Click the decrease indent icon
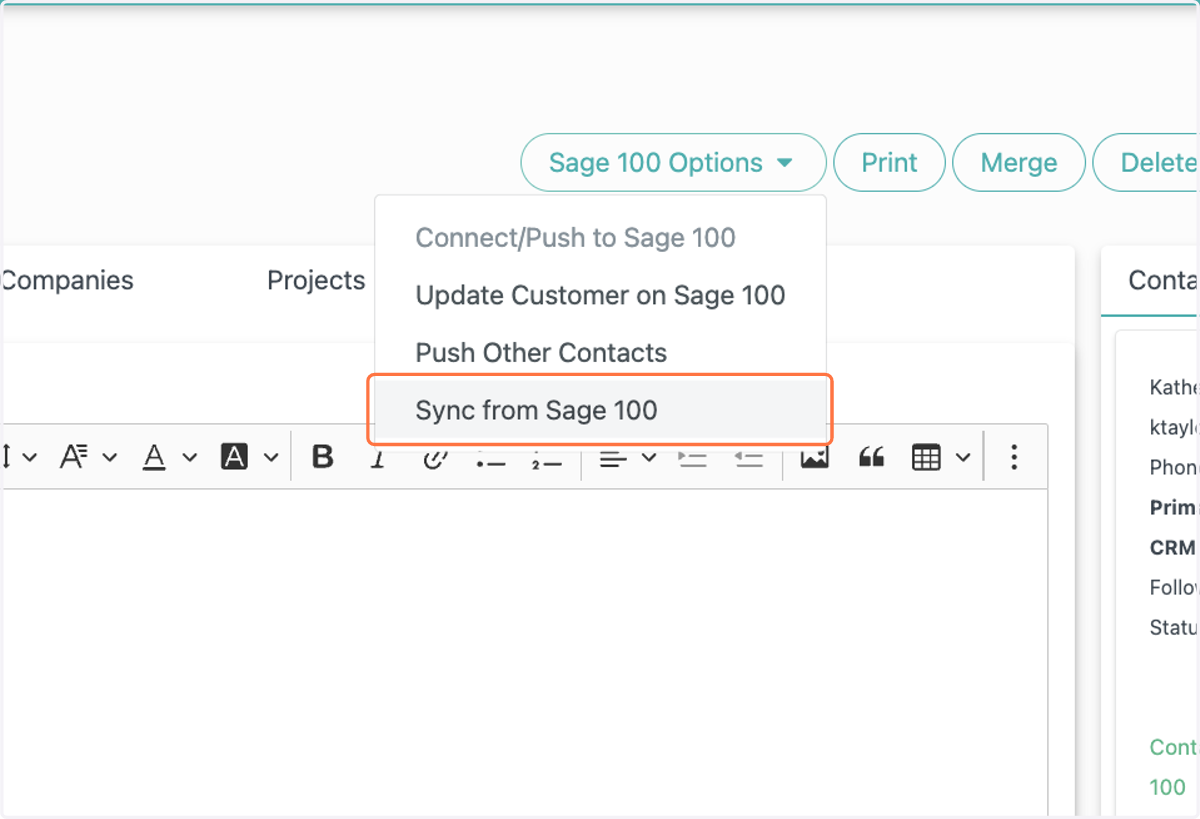This screenshot has width=1200, height=819. pyautogui.click(x=749, y=459)
